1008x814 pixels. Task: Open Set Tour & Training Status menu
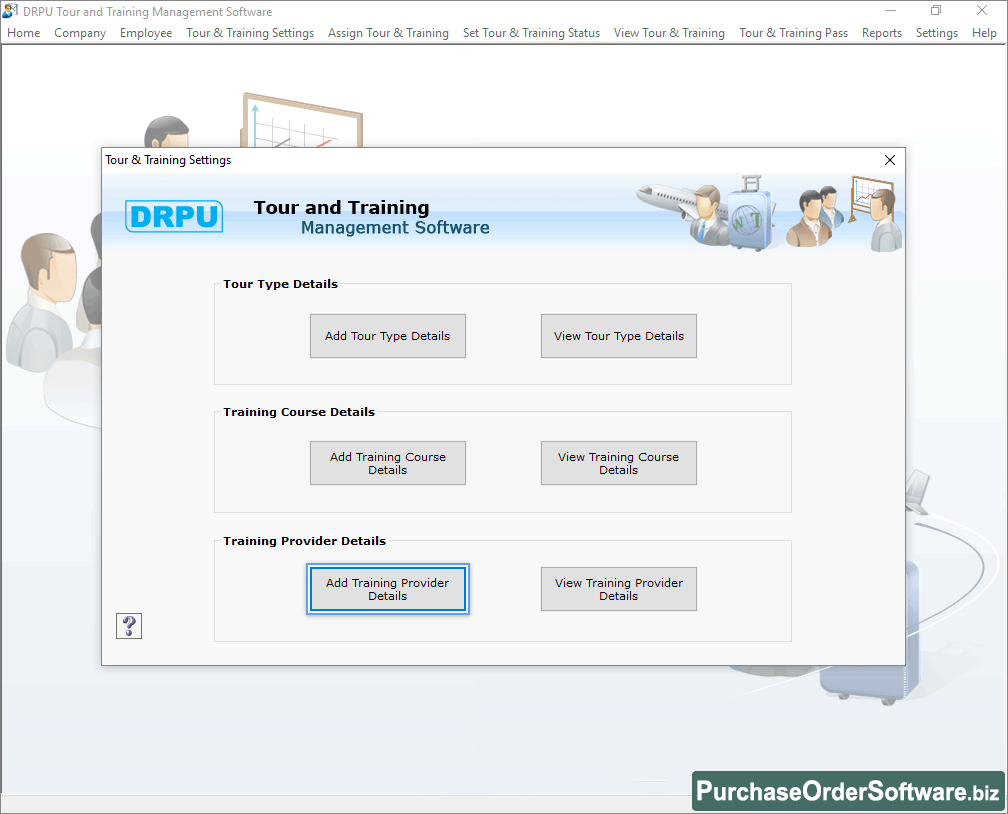[x=531, y=33]
